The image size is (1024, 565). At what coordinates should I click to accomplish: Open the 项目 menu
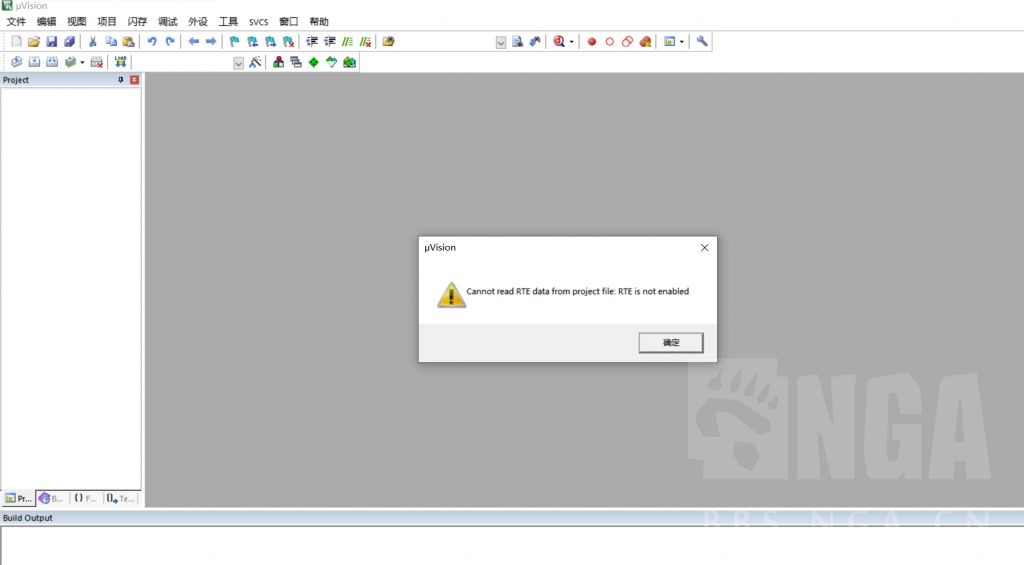click(106, 22)
